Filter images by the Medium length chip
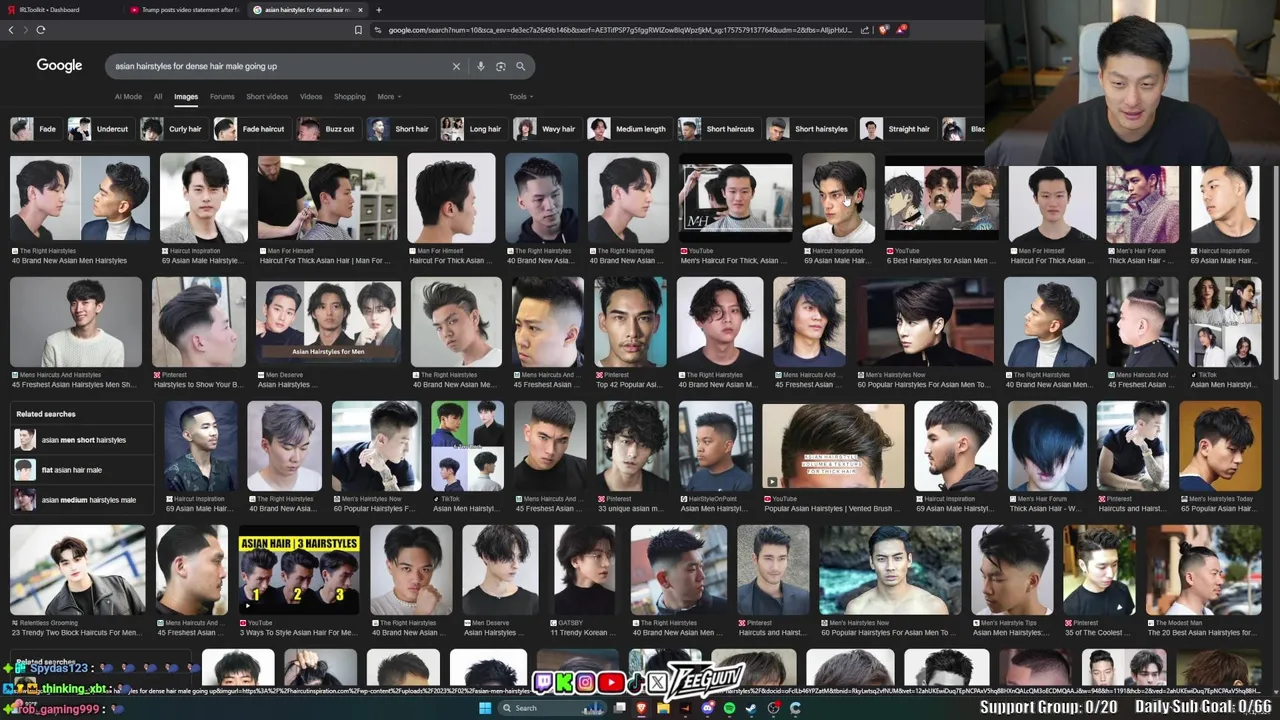1280x720 pixels. pos(628,129)
